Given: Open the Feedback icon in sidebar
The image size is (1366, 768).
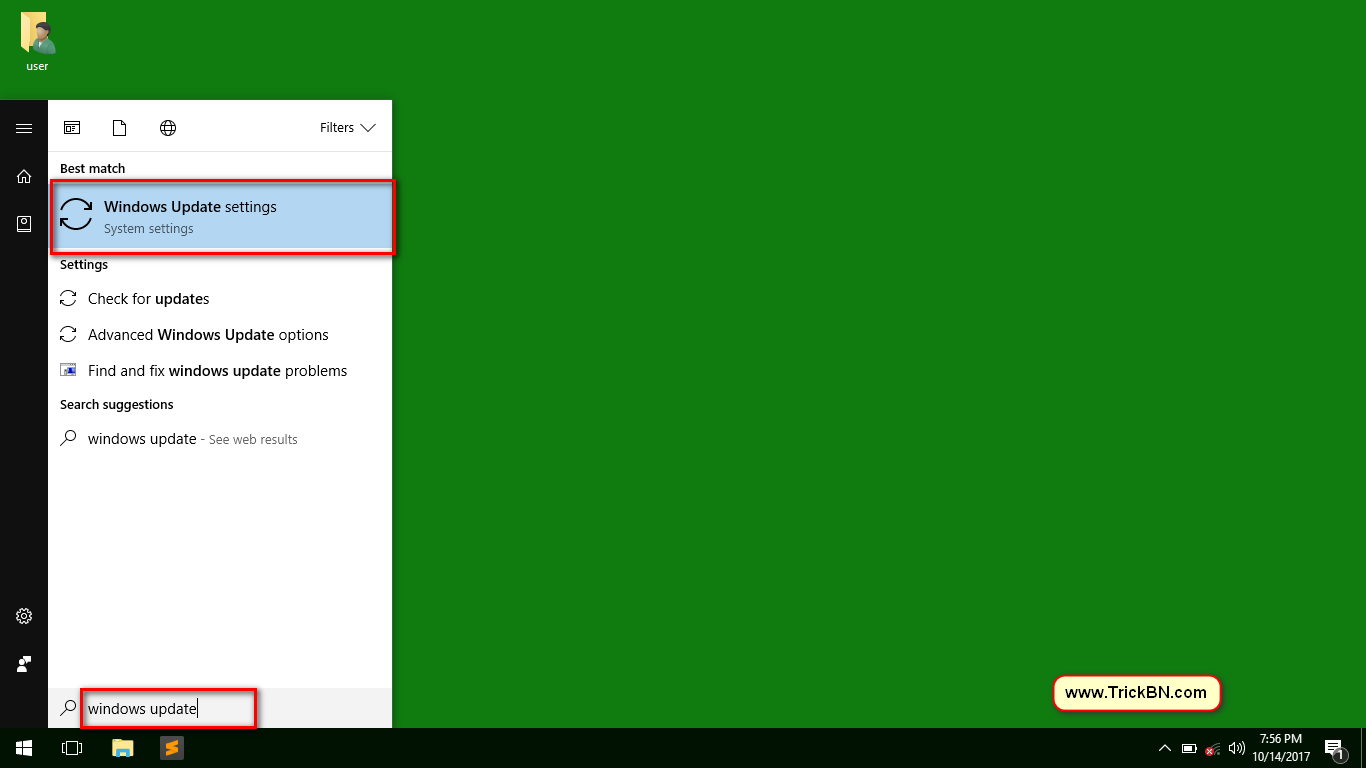Looking at the screenshot, I should (x=24, y=664).
